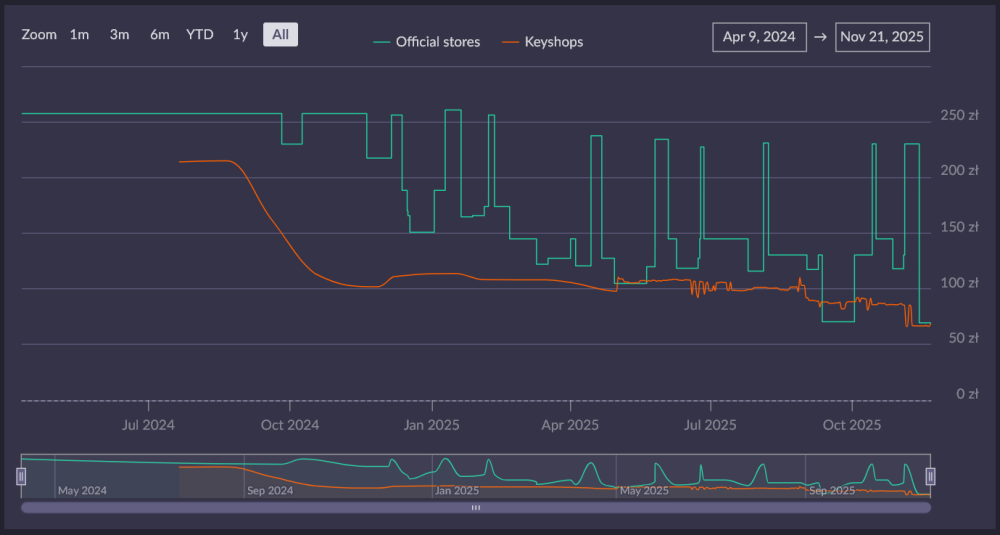Open the end date field Nov 21, 2025

click(882, 37)
